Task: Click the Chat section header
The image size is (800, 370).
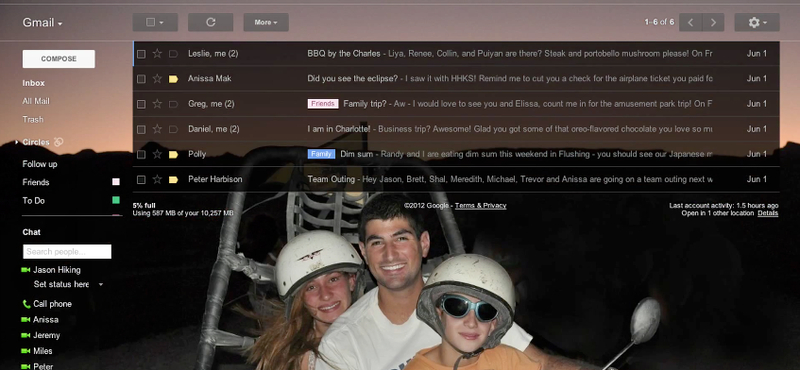Action: 31,232
